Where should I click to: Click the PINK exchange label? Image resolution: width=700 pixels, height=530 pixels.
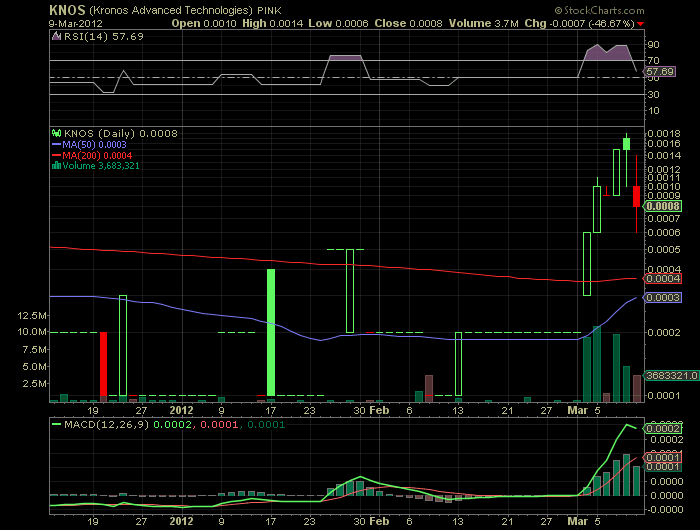coord(269,10)
